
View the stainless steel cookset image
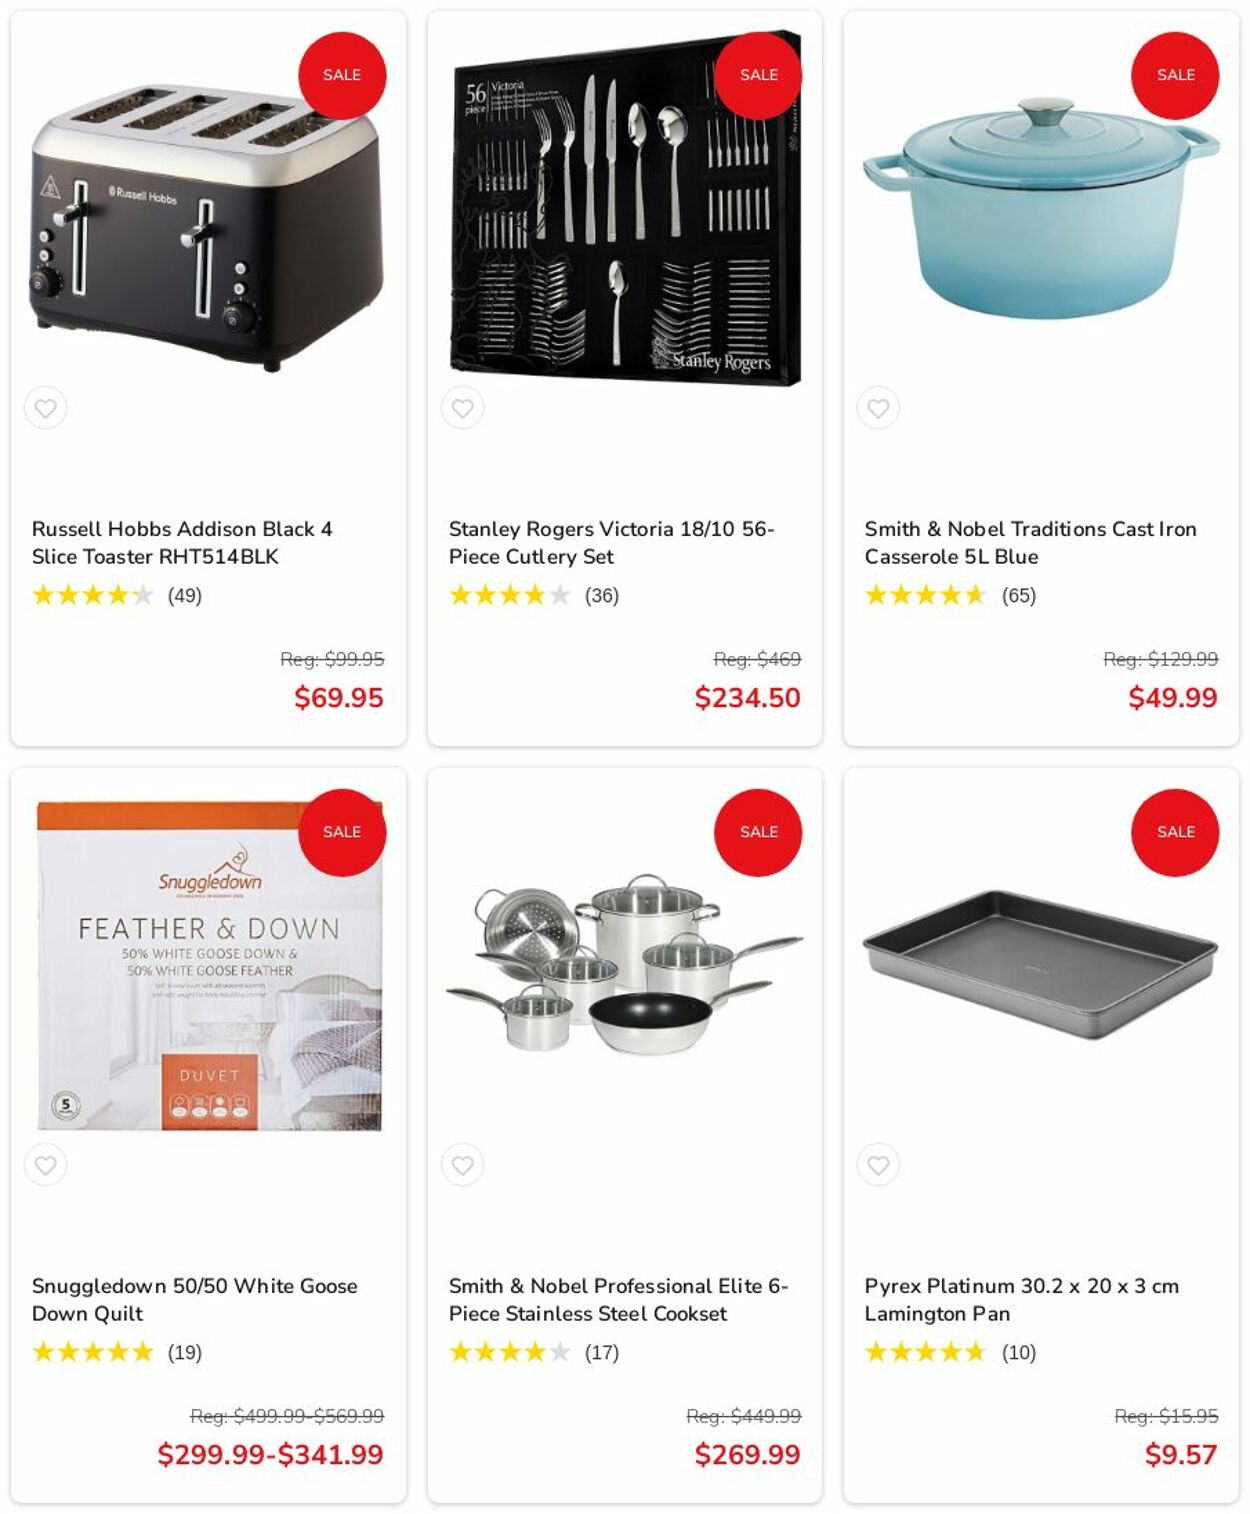tap(623, 967)
